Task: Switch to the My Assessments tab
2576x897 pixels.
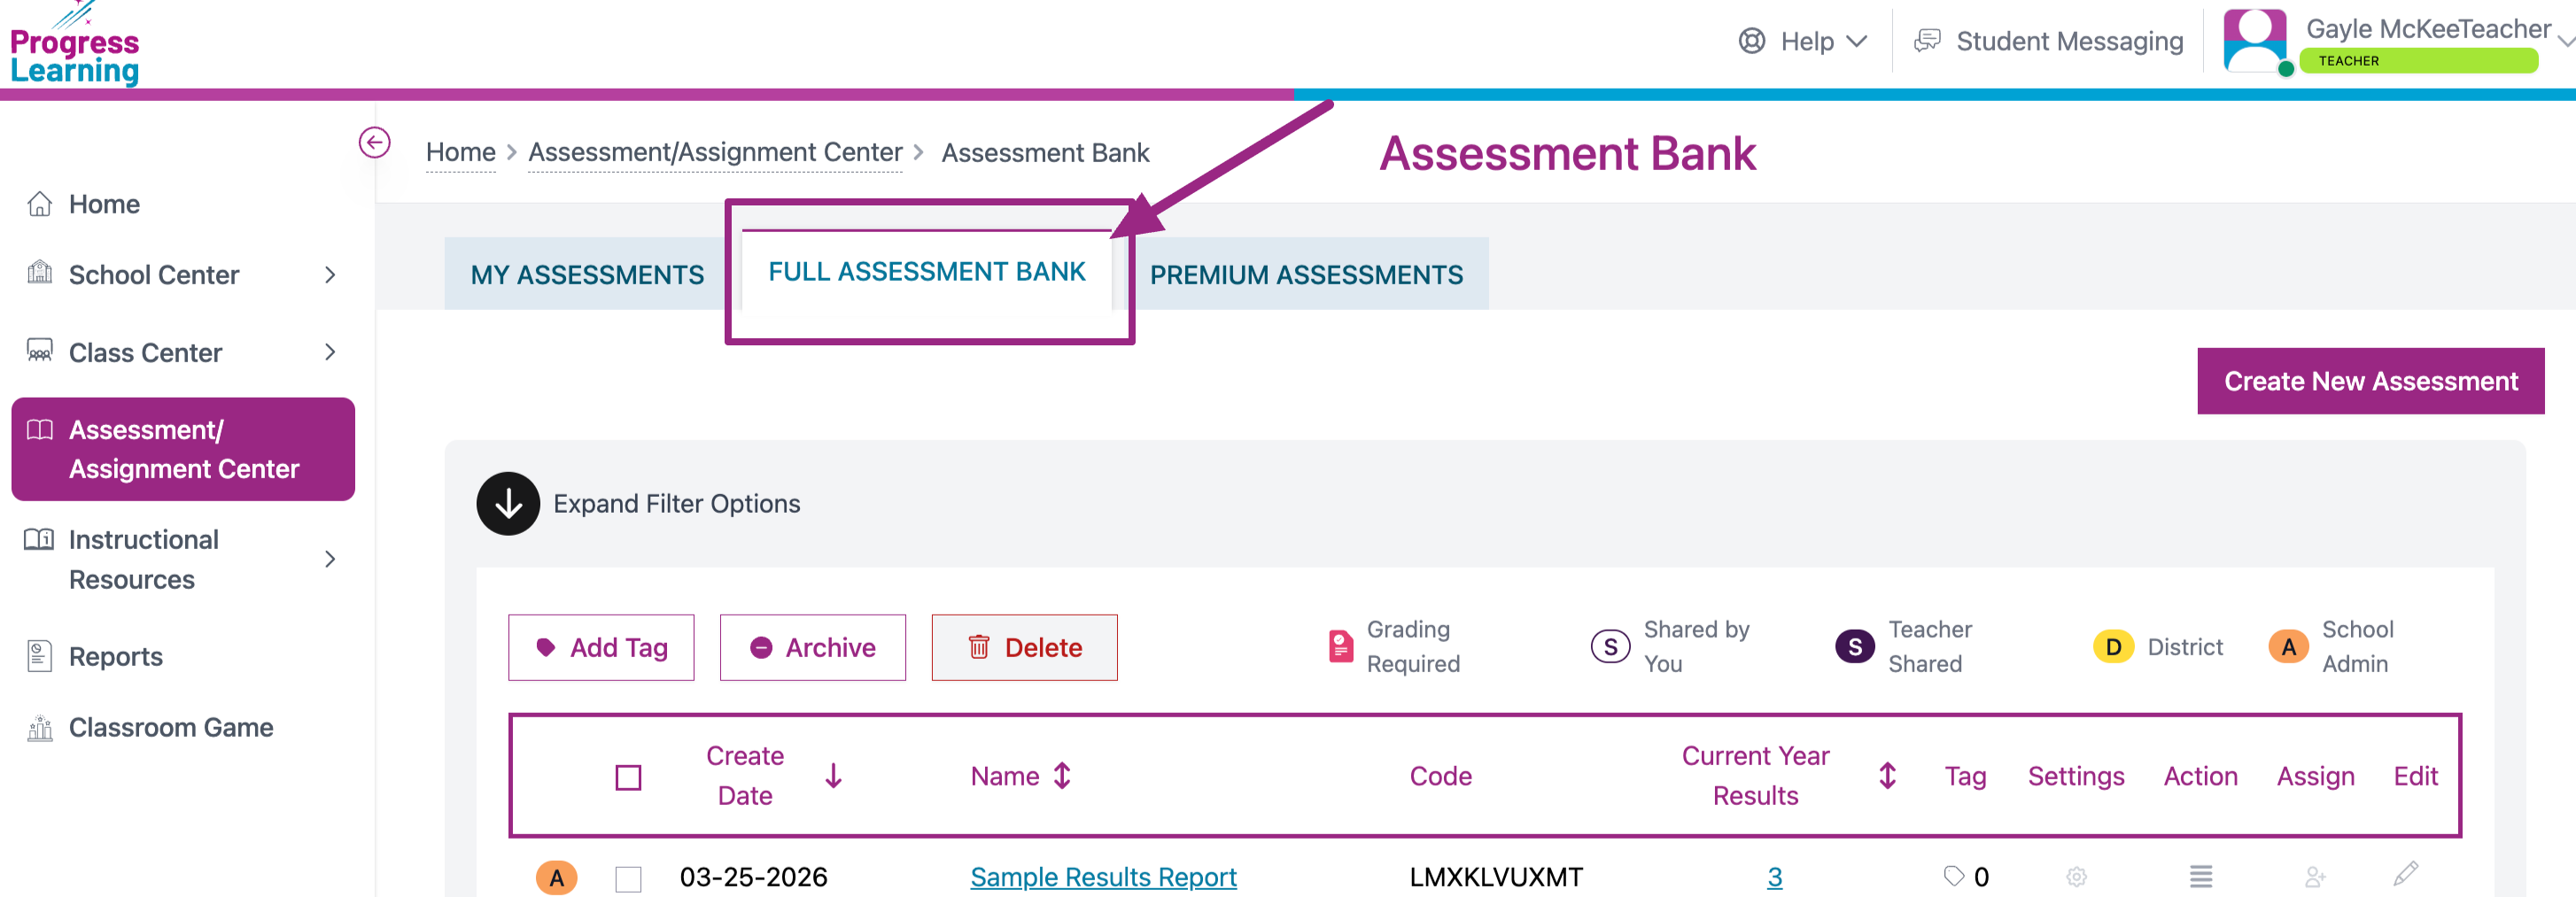Action: (x=587, y=275)
